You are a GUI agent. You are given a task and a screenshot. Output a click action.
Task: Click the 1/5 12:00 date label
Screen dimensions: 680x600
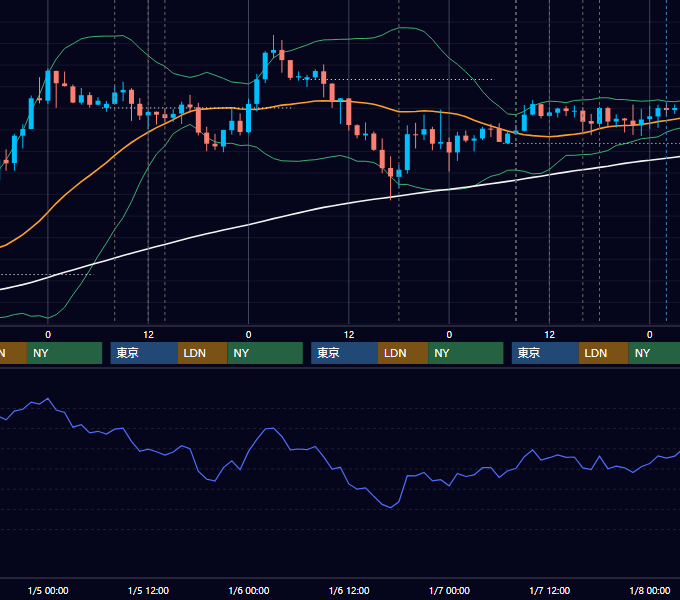coord(148,590)
